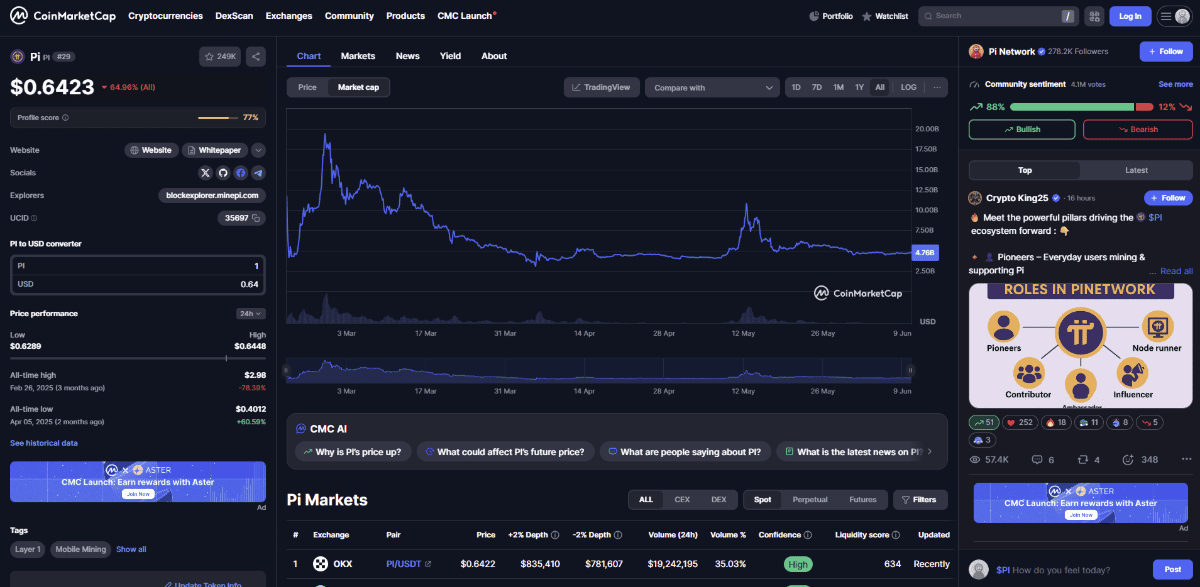Image resolution: width=1200 pixels, height=587 pixels.
Task: Open Pi's X (Twitter) social link
Action: click(205, 173)
